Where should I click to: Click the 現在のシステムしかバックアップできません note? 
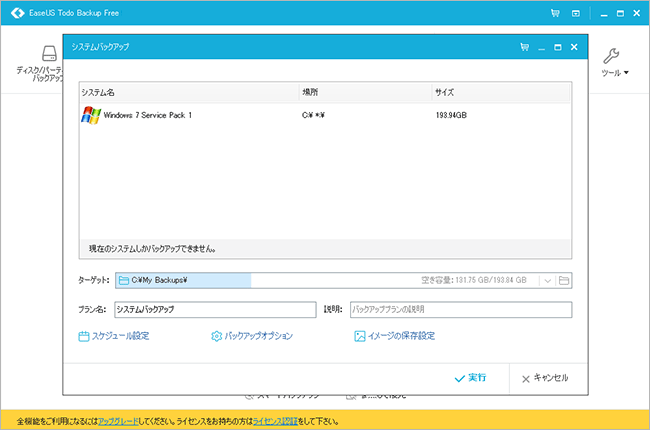coord(152,249)
